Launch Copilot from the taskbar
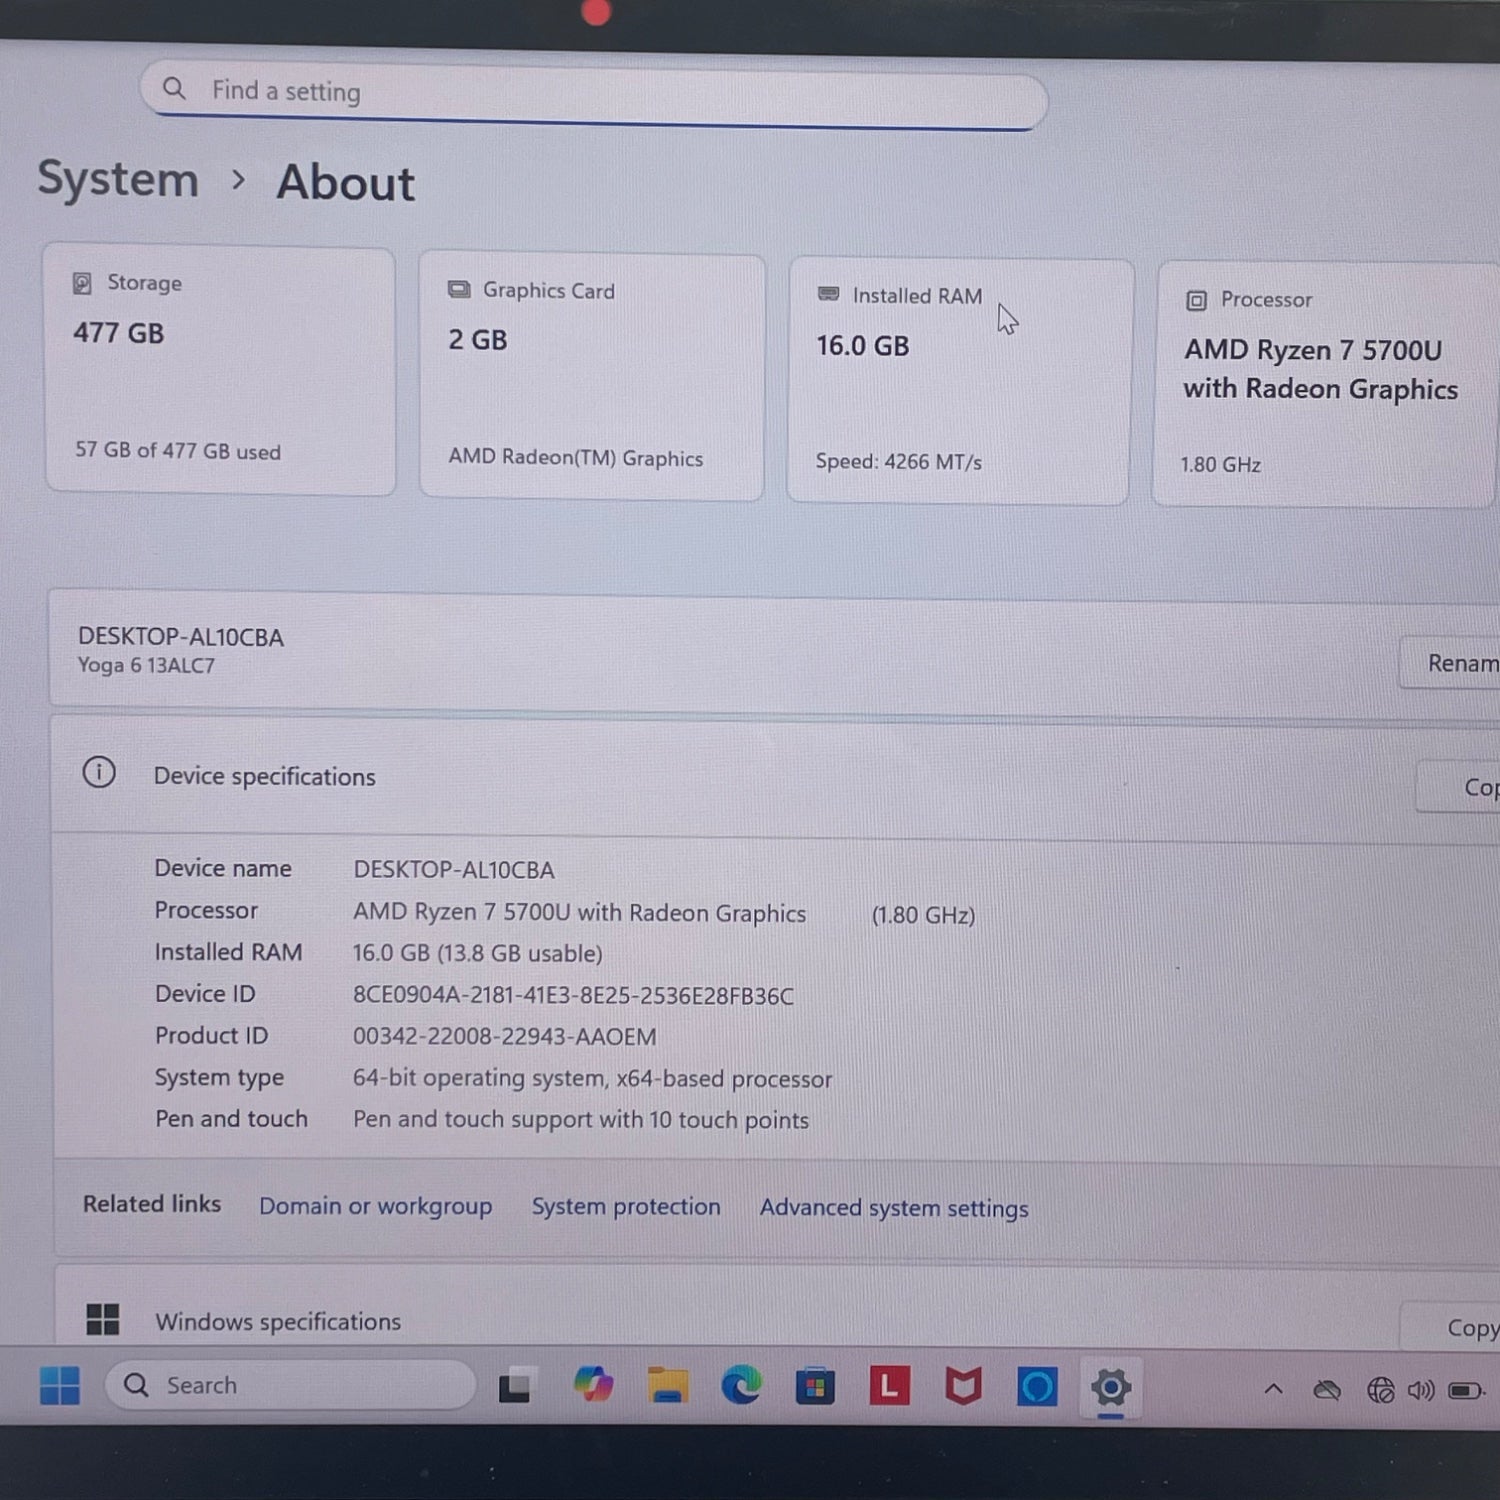The image size is (1500, 1500). 593,1385
